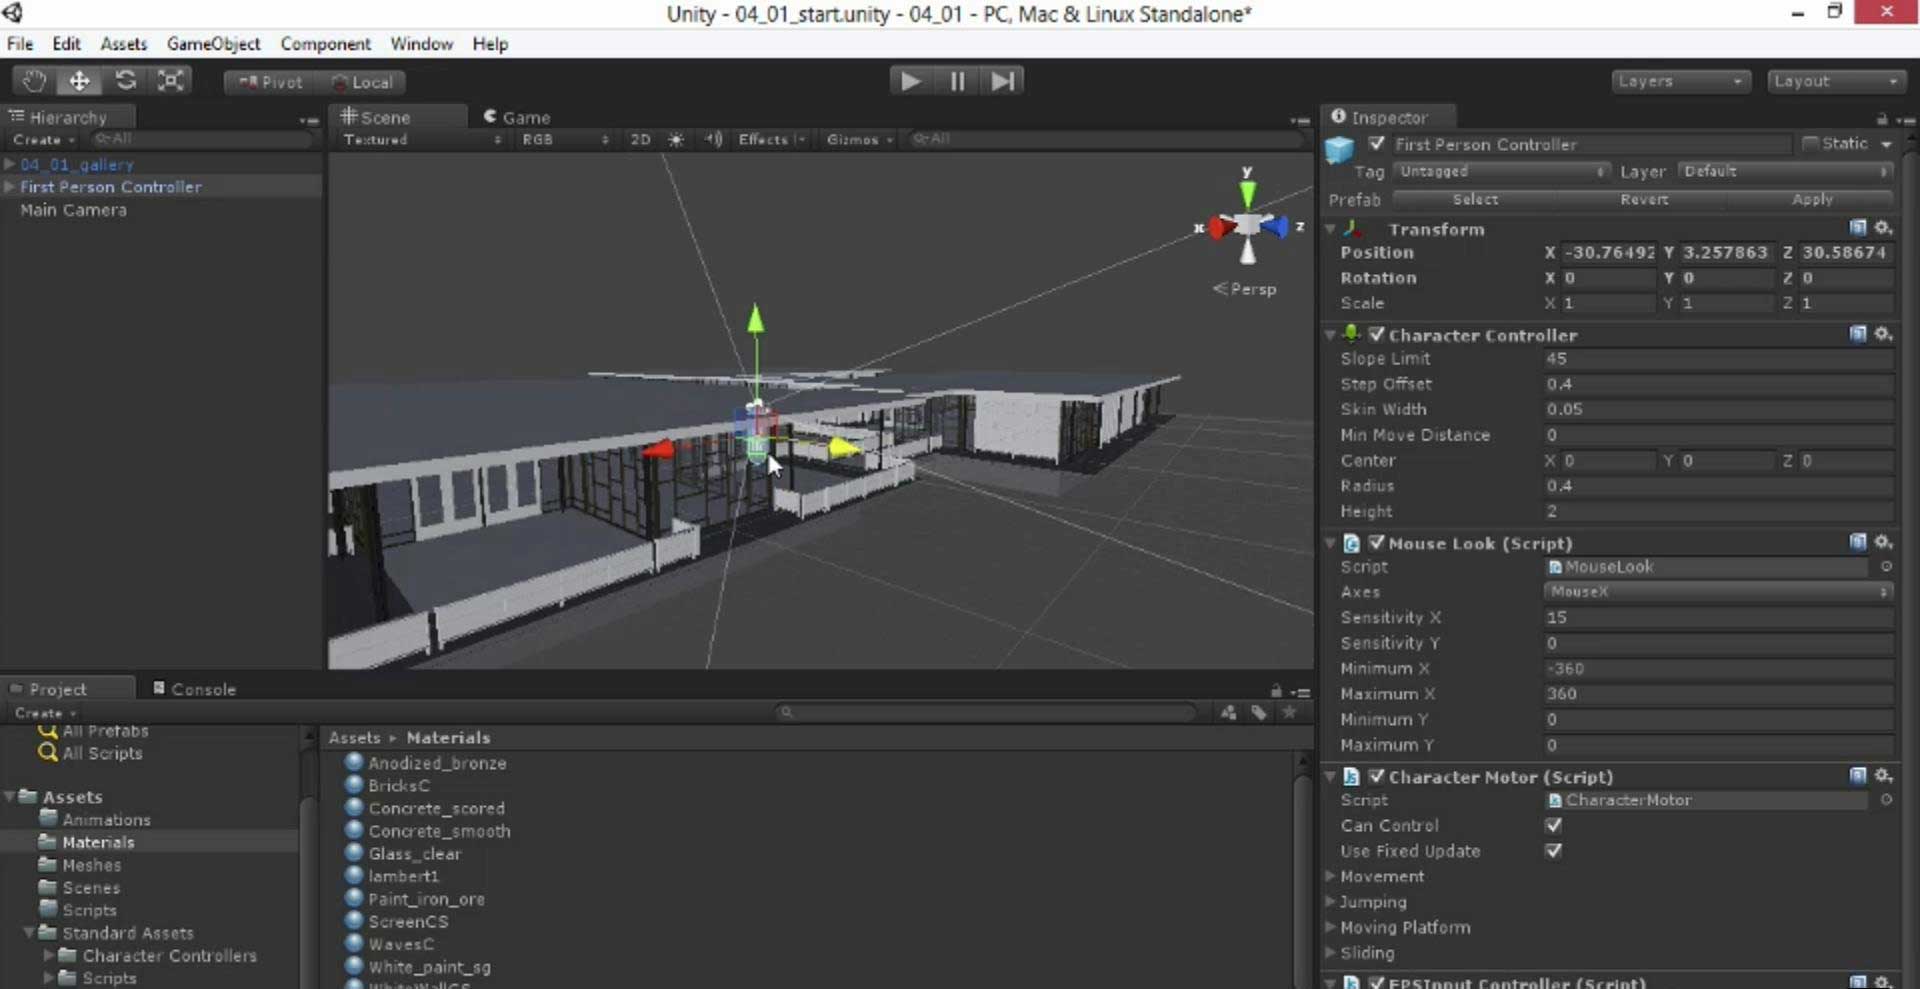
Task: Expand the Movement section
Action: (1332, 876)
